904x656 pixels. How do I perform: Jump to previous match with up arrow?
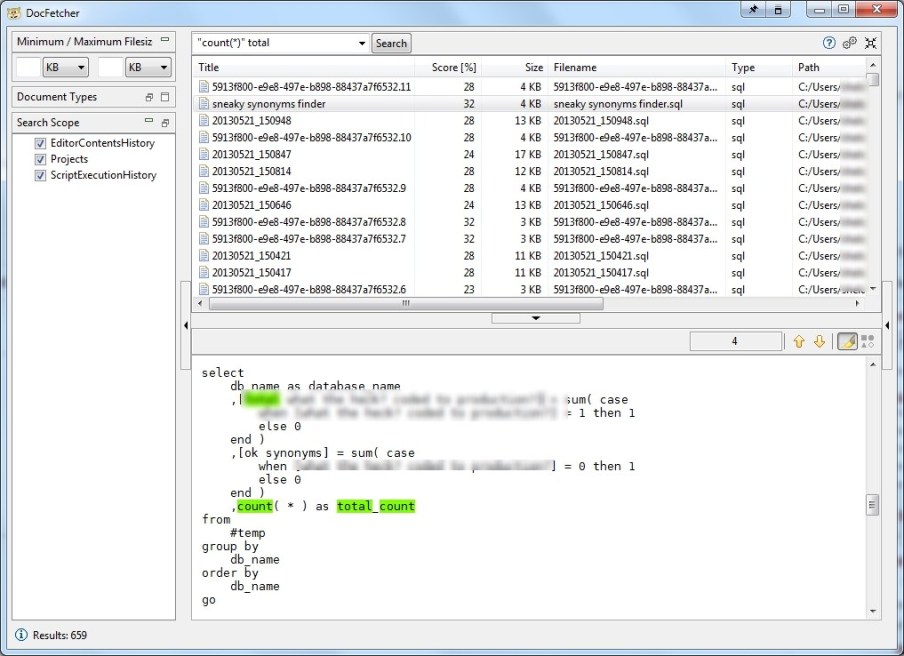(799, 341)
